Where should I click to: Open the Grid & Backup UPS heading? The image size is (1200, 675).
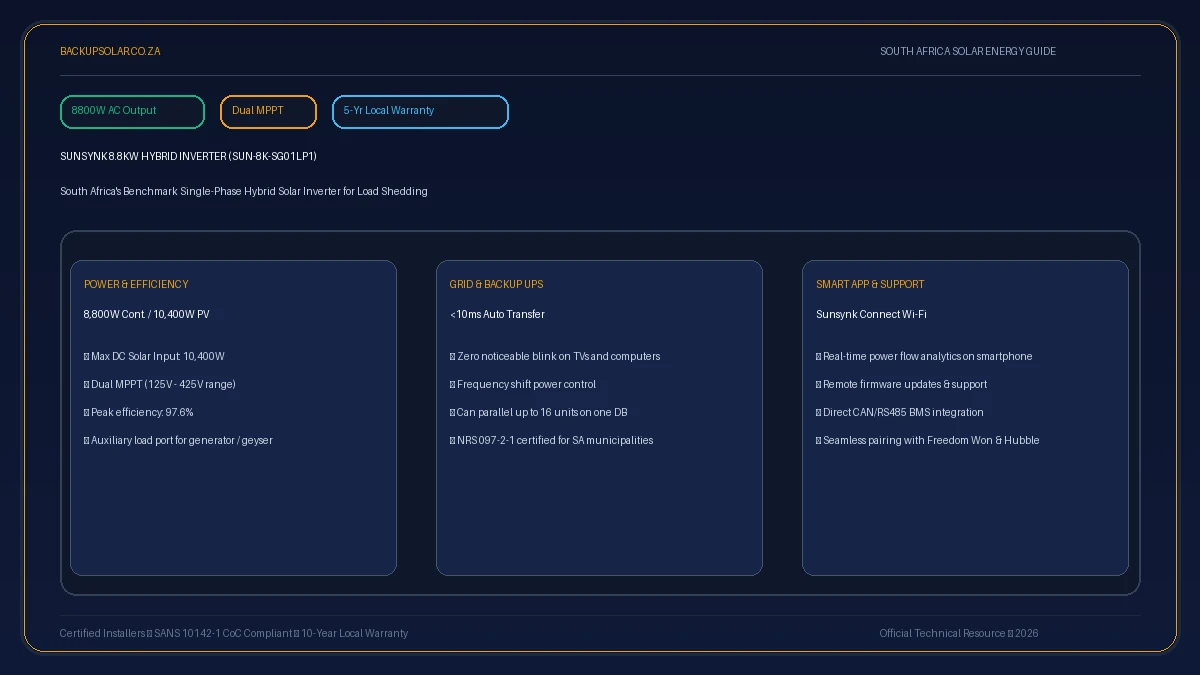point(497,285)
